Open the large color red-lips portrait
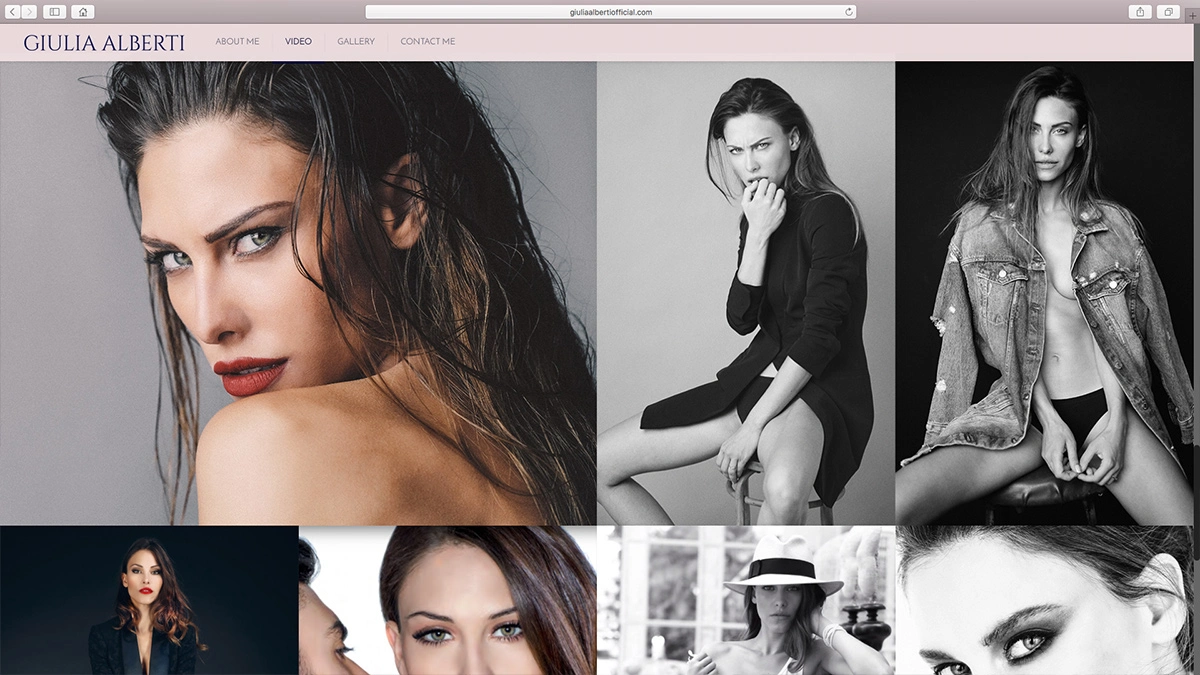Viewport: 1200px width, 675px height. click(x=298, y=293)
